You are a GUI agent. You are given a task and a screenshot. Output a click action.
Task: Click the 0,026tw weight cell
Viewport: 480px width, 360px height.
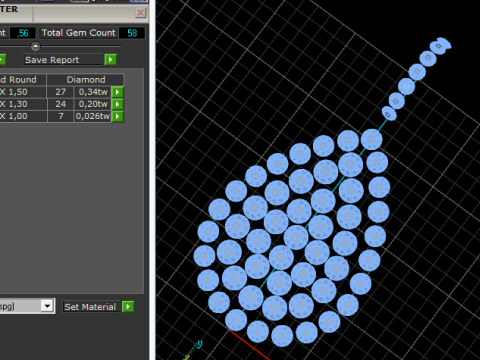(x=93, y=116)
